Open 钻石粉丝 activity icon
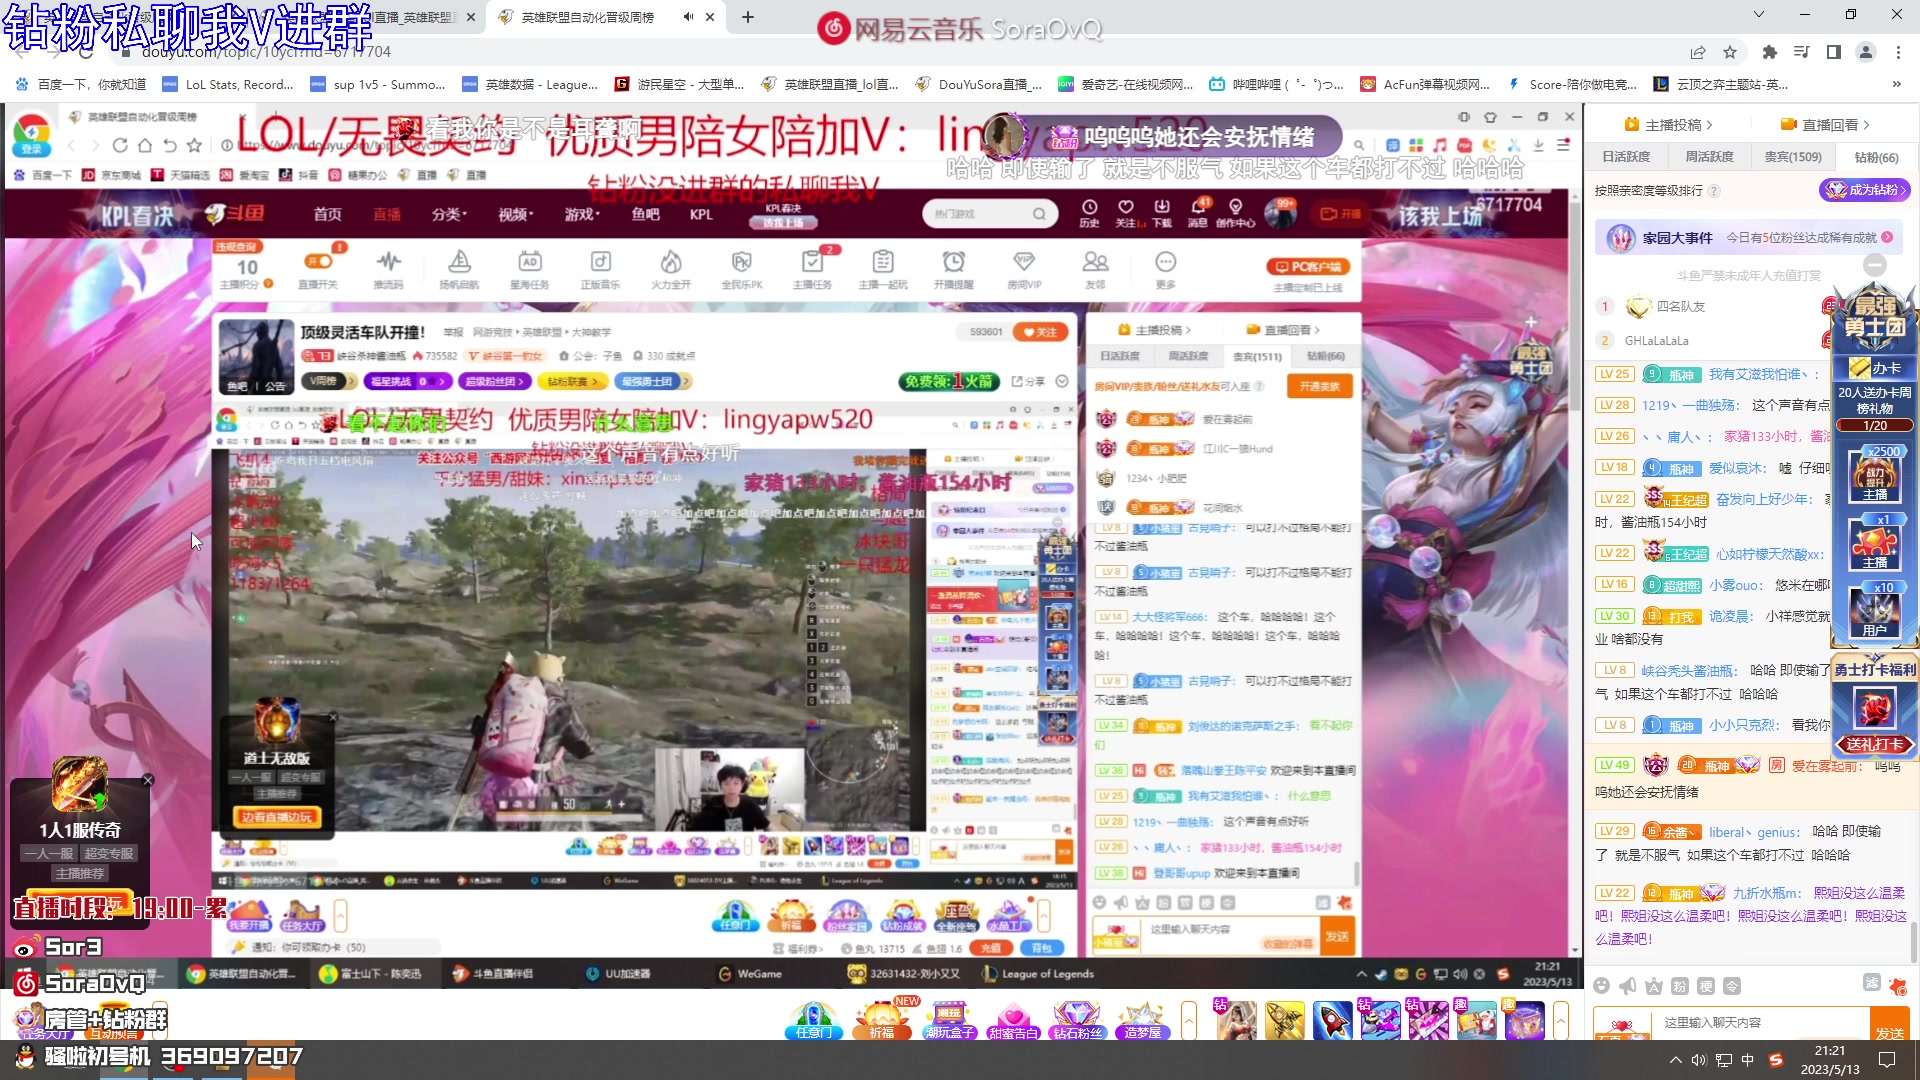Viewport: 1920px width, 1080px height. coord(1077,1020)
